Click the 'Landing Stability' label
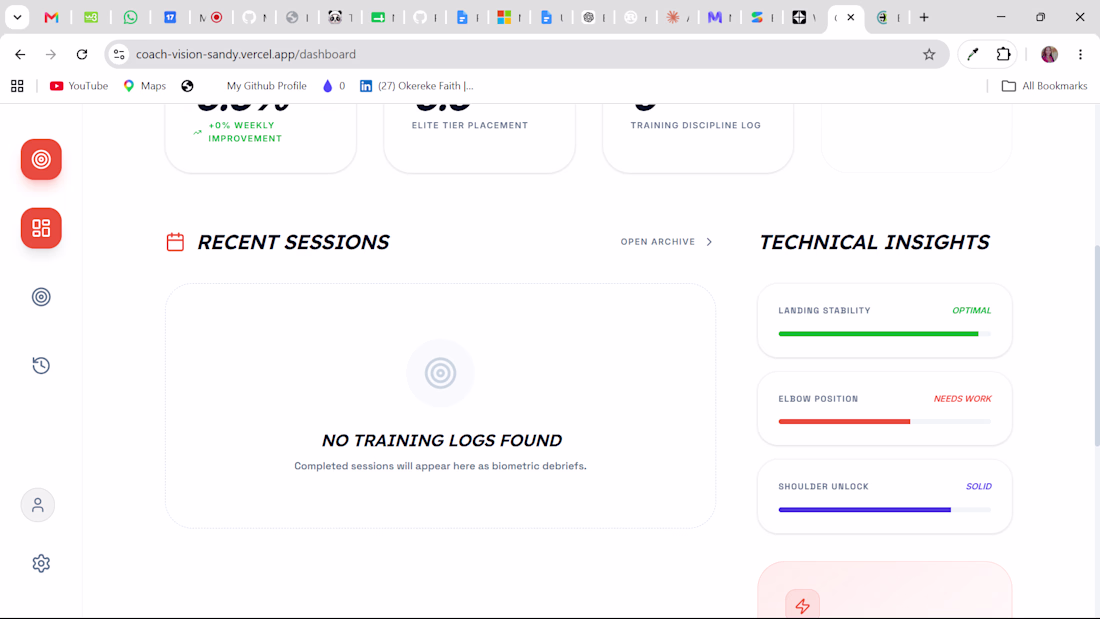The image size is (1100, 619). click(824, 310)
